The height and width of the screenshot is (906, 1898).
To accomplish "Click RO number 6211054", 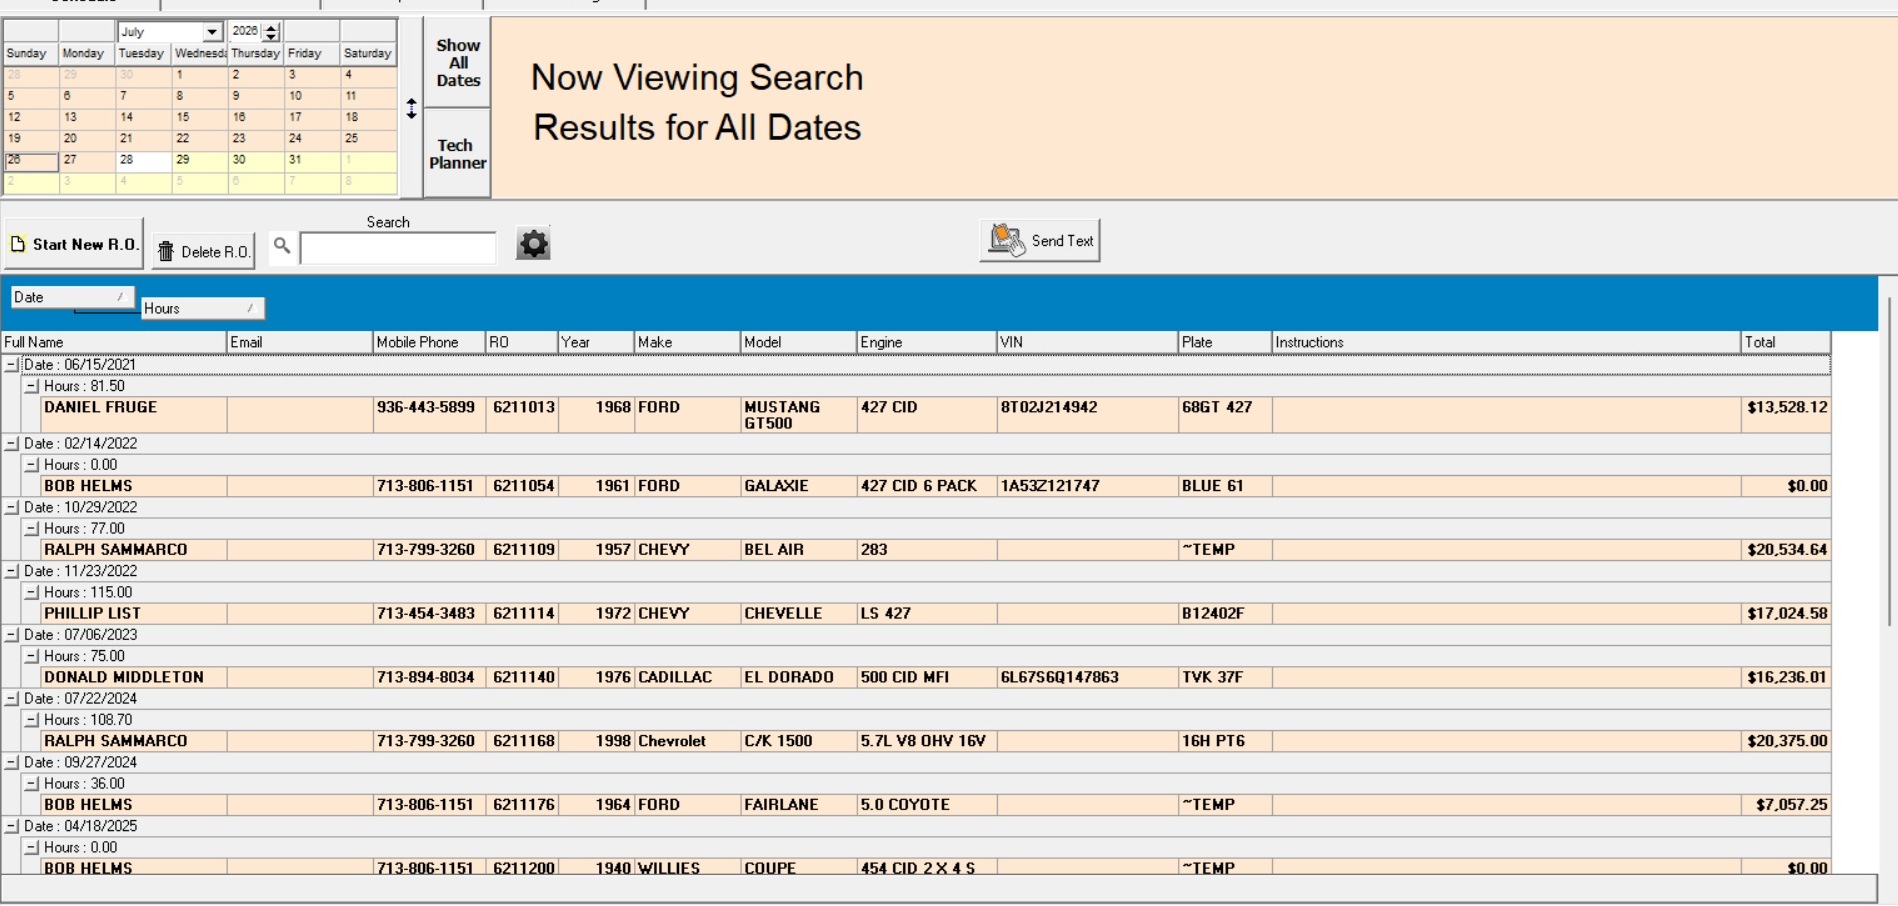I will 523,486.
